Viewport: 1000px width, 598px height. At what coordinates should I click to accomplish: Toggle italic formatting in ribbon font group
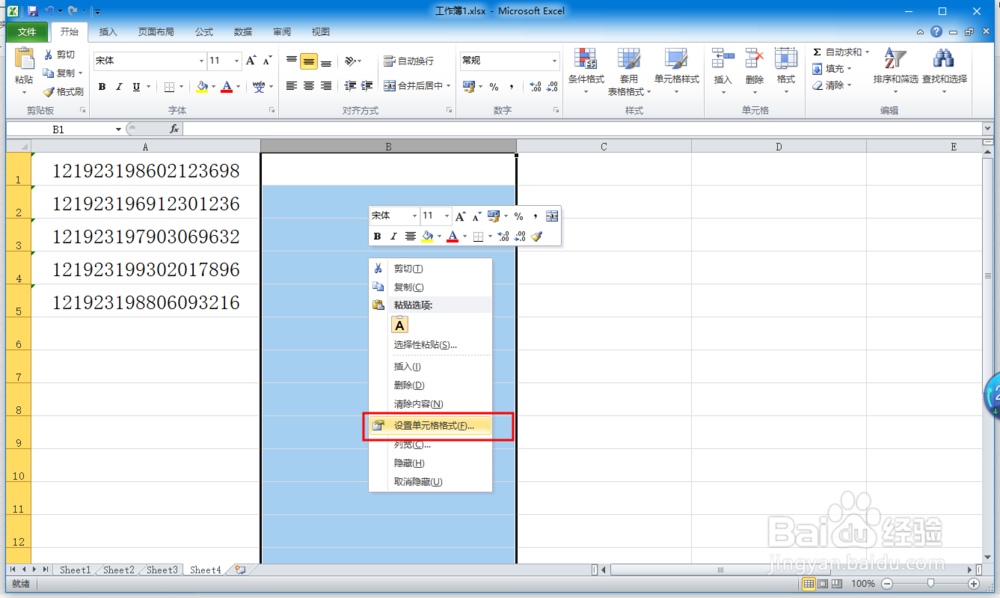pyautogui.click(x=119, y=87)
